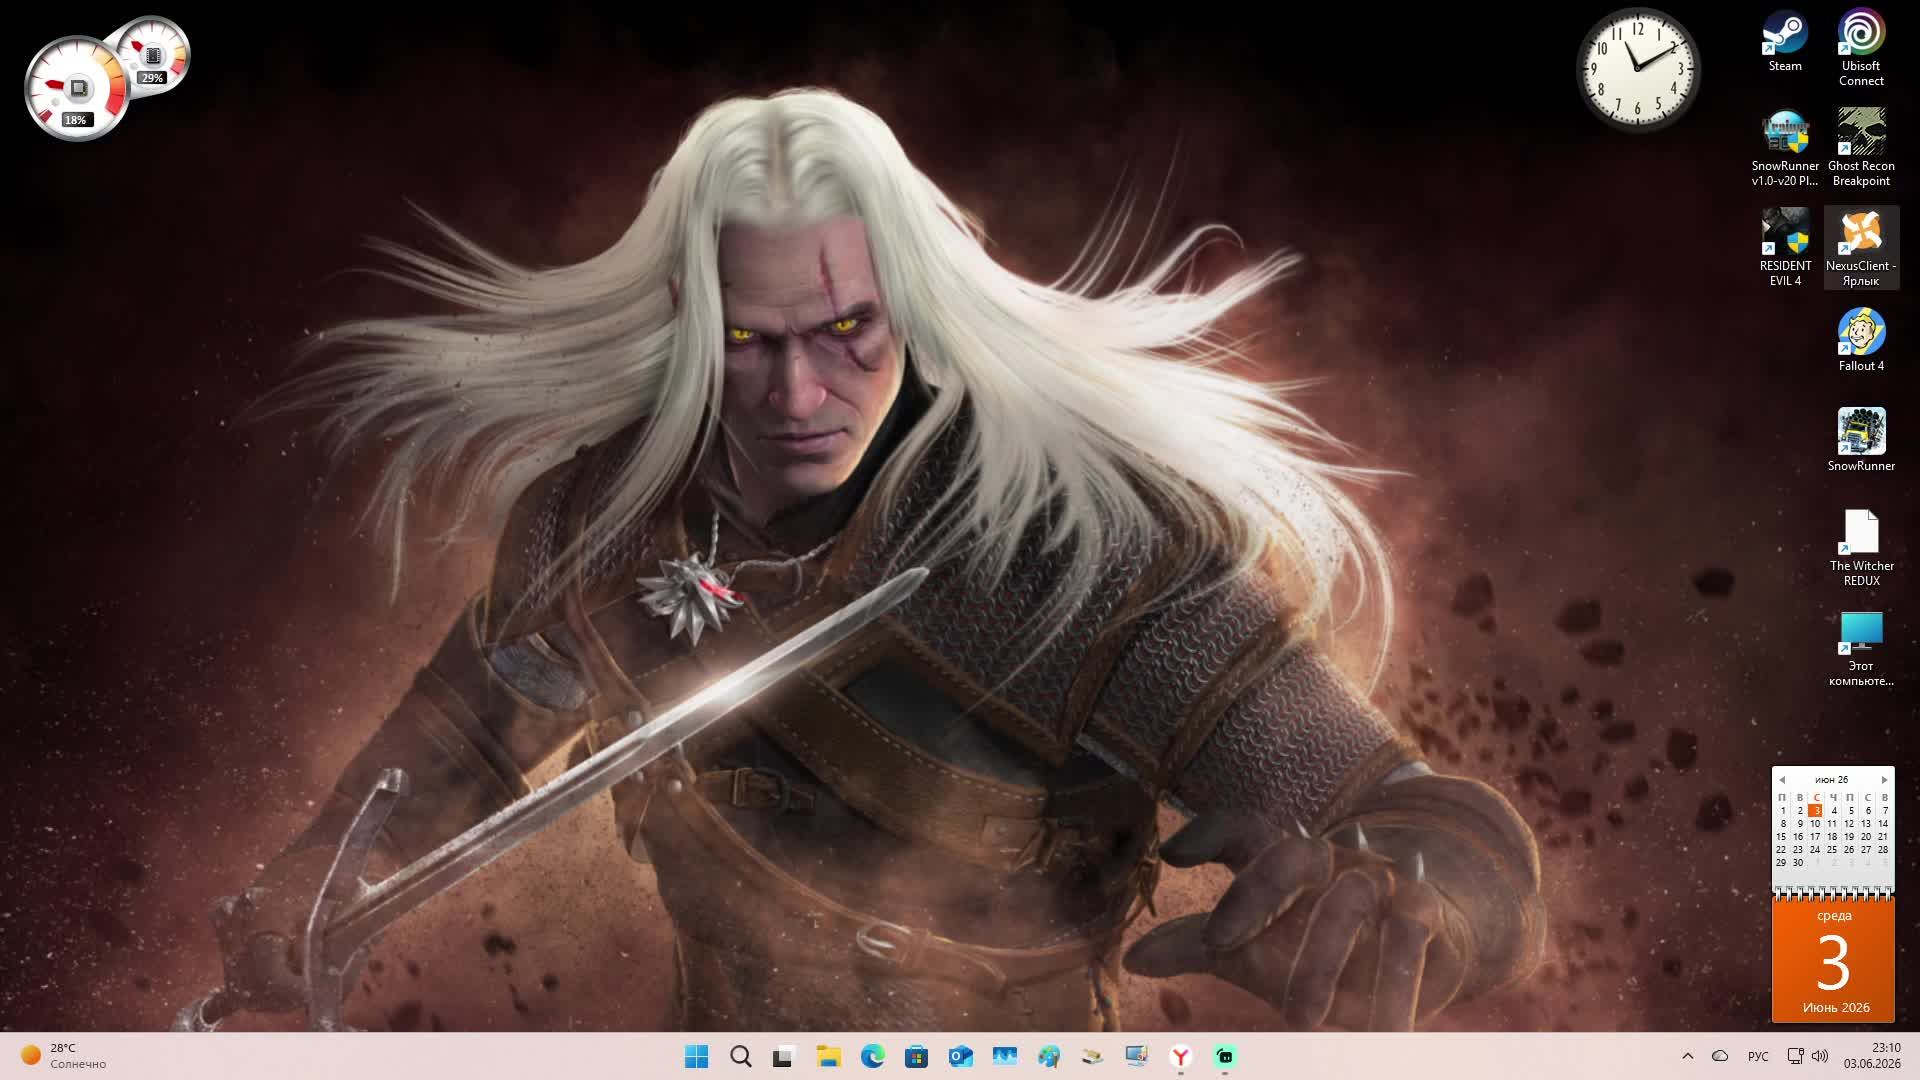Open File Explorer from the taskbar
Image resolution: width=1920 pixels, height=1080 pixels.
[828, 1056]
